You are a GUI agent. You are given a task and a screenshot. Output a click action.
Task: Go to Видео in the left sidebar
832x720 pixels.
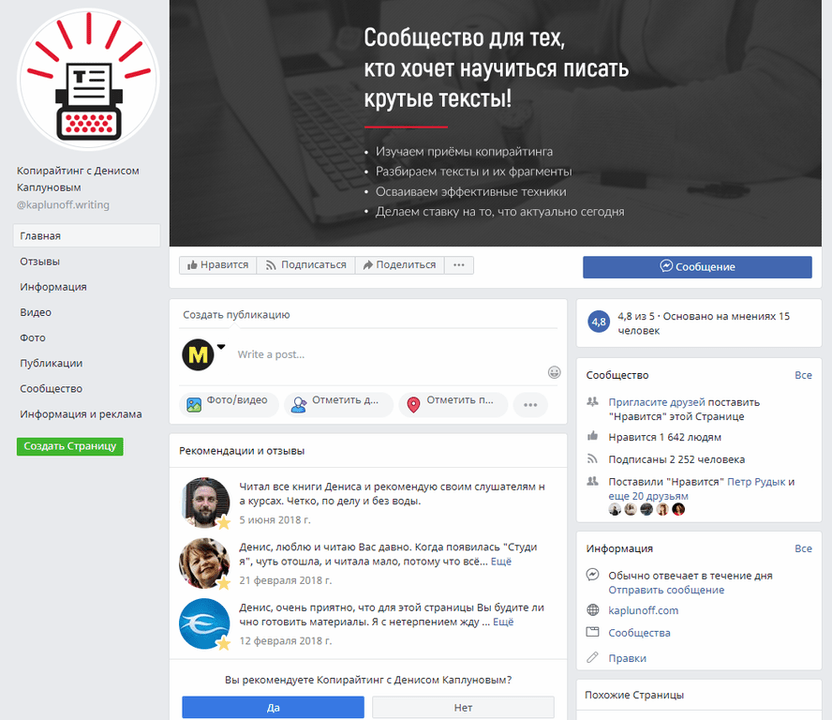click(36, 312)
